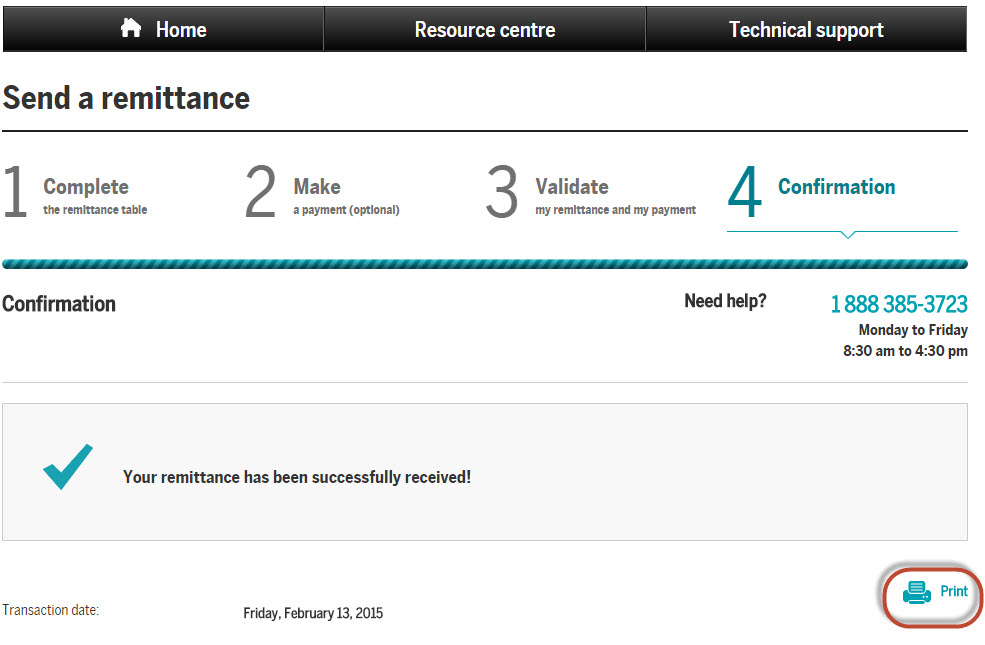Click '8:30 am to 4:30 pm' text
Viewport: 985px width, 645px height.
pos(905,350)
